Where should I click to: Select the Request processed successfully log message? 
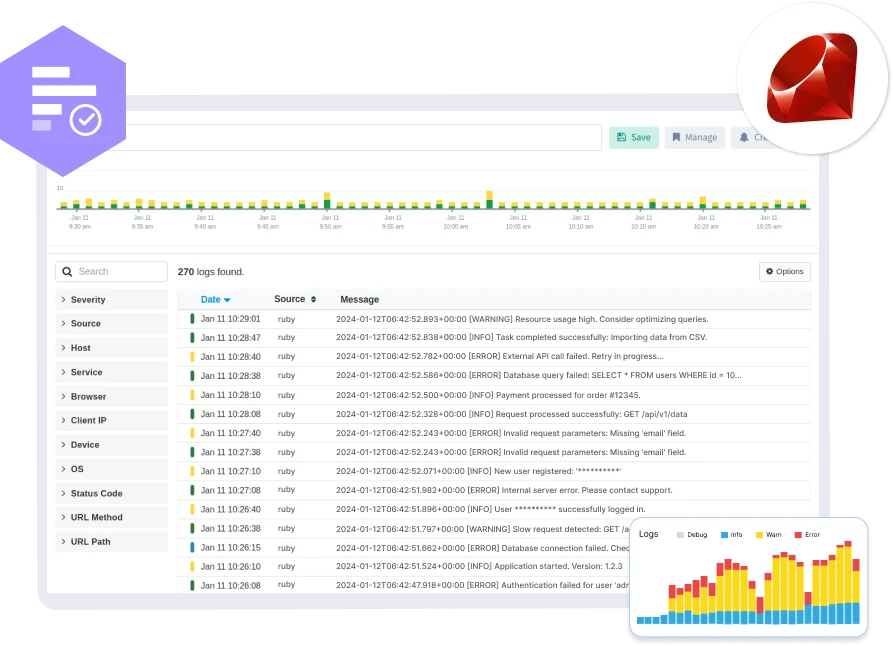[511, 414]
